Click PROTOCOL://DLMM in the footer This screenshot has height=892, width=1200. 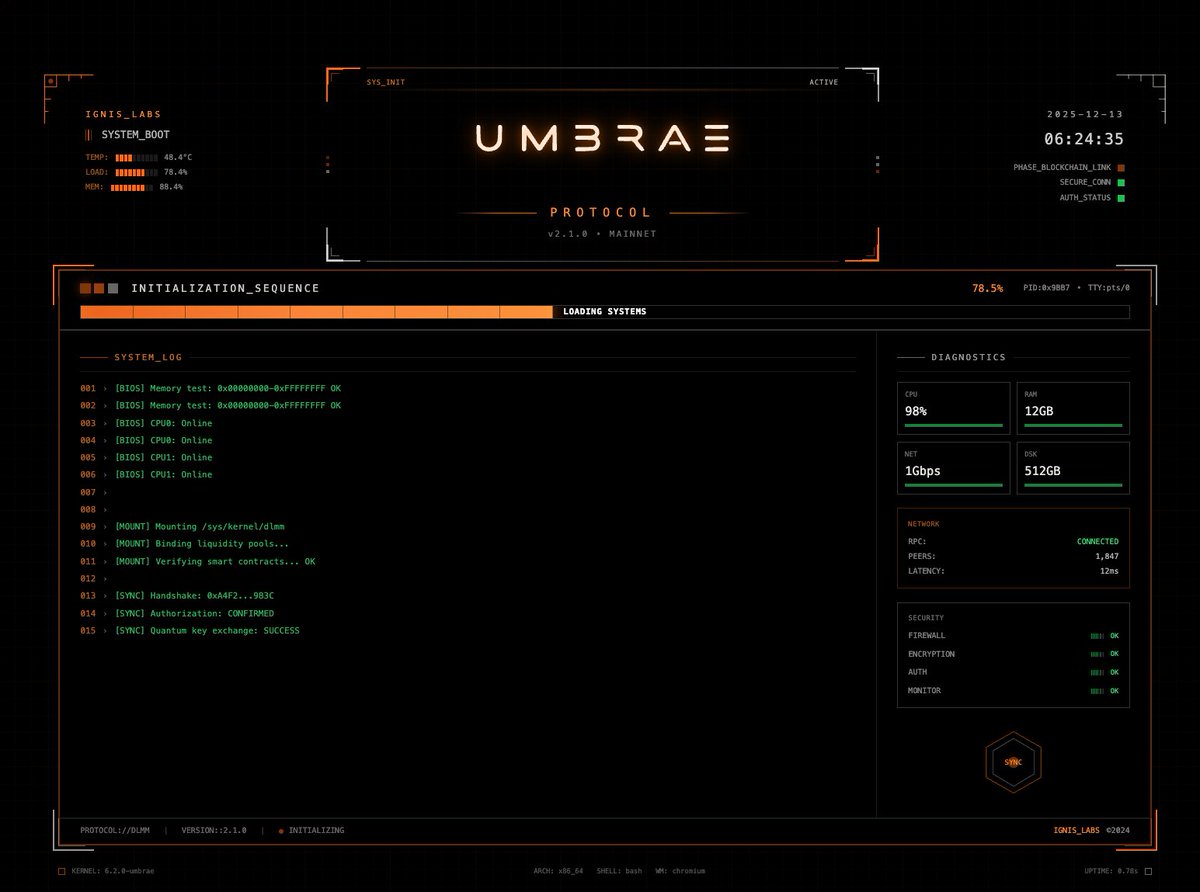[x=115, y=831]
